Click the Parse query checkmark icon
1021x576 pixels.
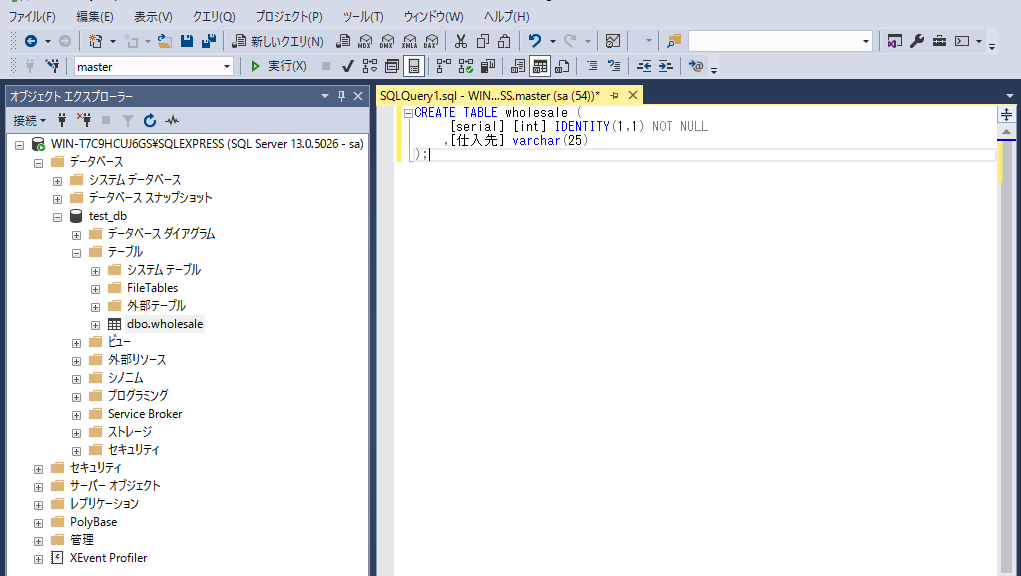click(347, 66)
